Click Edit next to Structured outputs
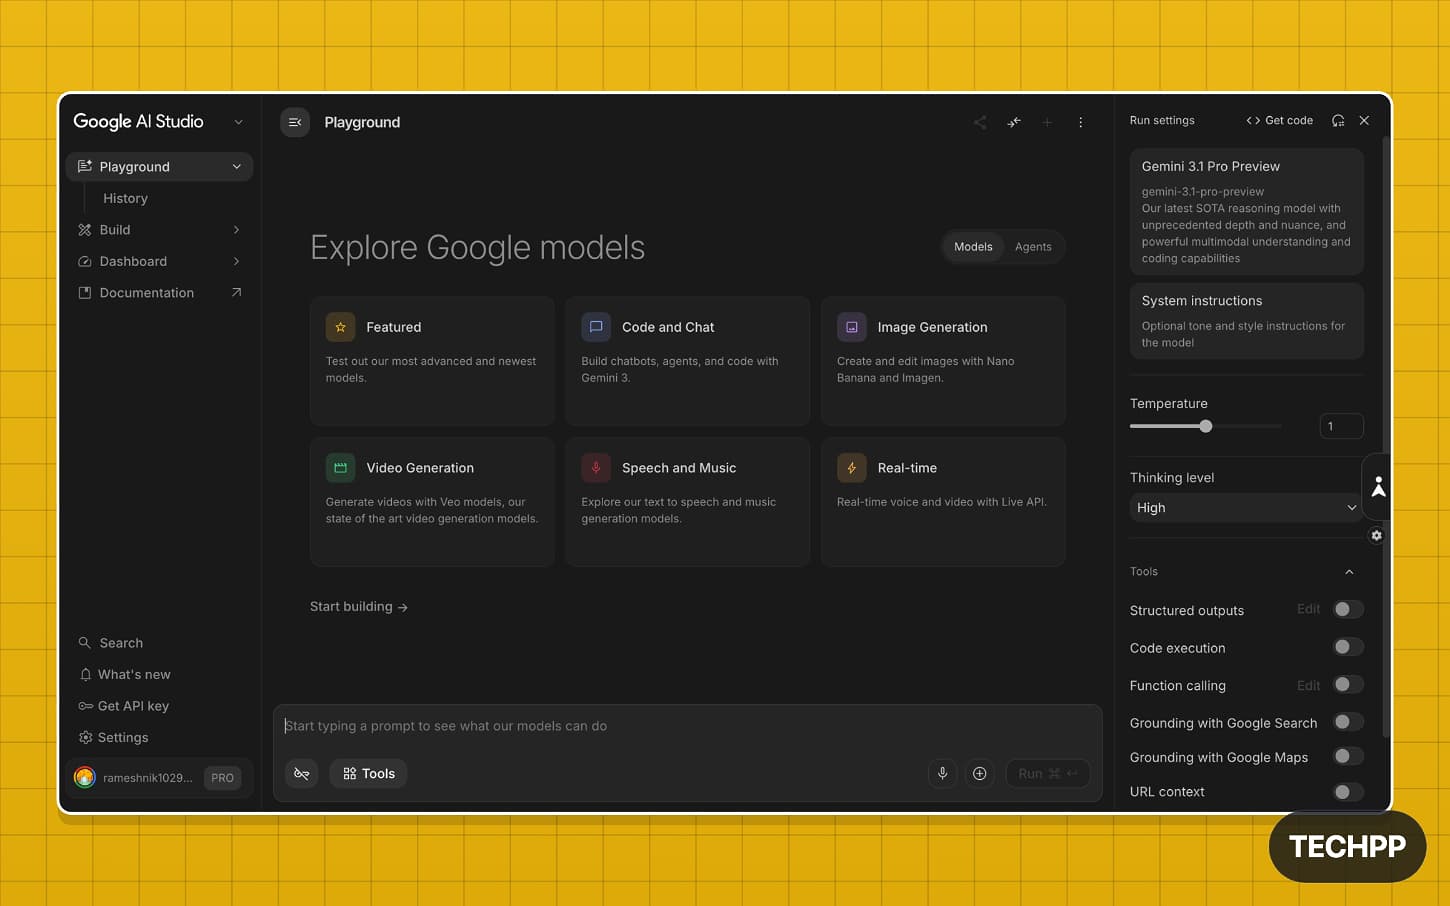Screen dimensions: 1450x906 pyautogui.click(x=1308, y=609)
